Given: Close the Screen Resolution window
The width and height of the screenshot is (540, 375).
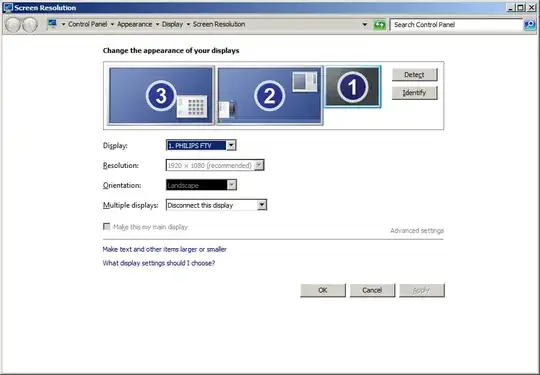Looking at the screenshot, I should click(532, 8).
